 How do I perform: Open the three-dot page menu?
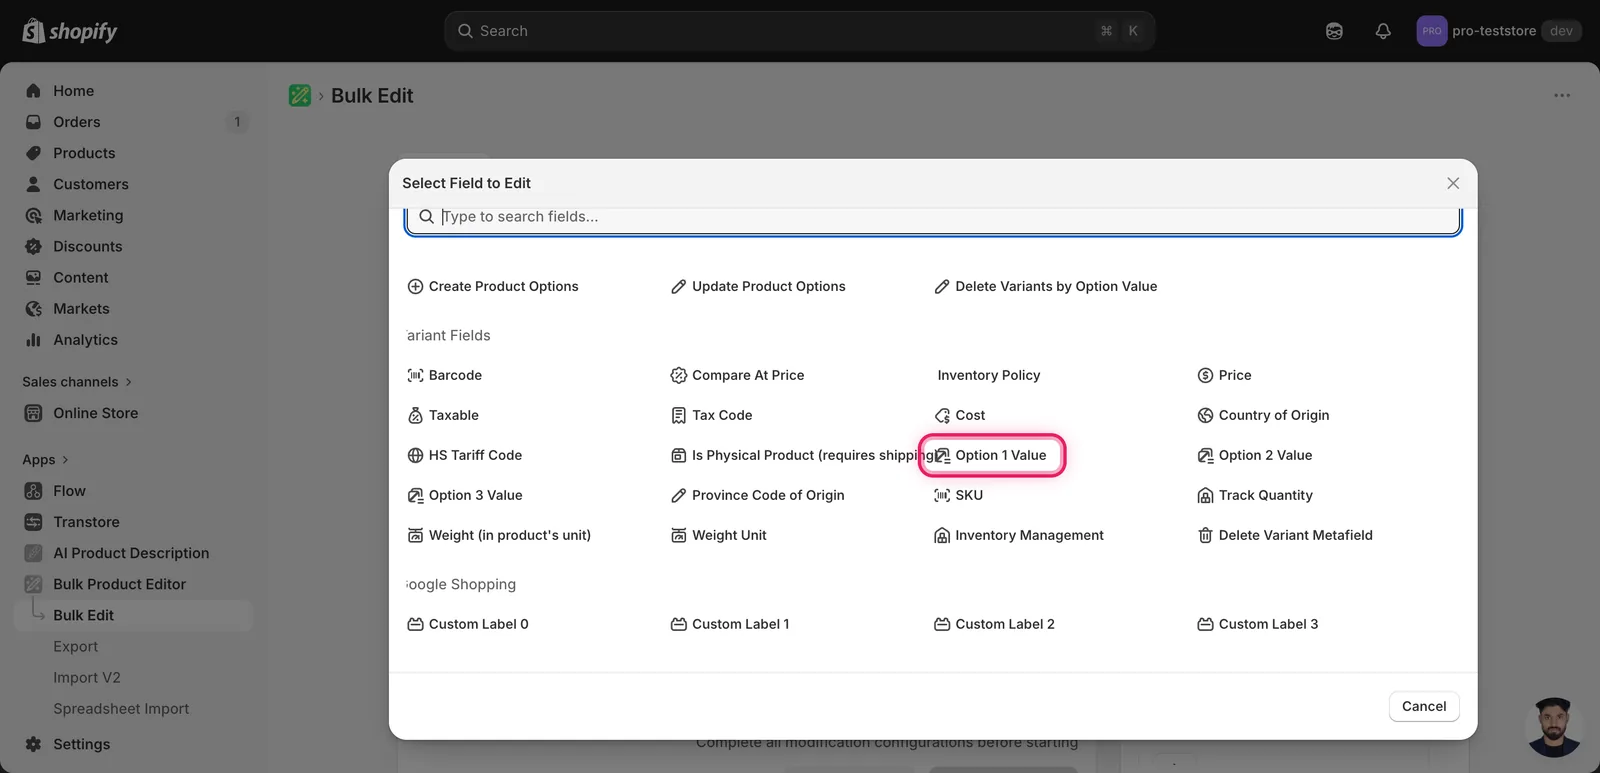click(1562, 95)
